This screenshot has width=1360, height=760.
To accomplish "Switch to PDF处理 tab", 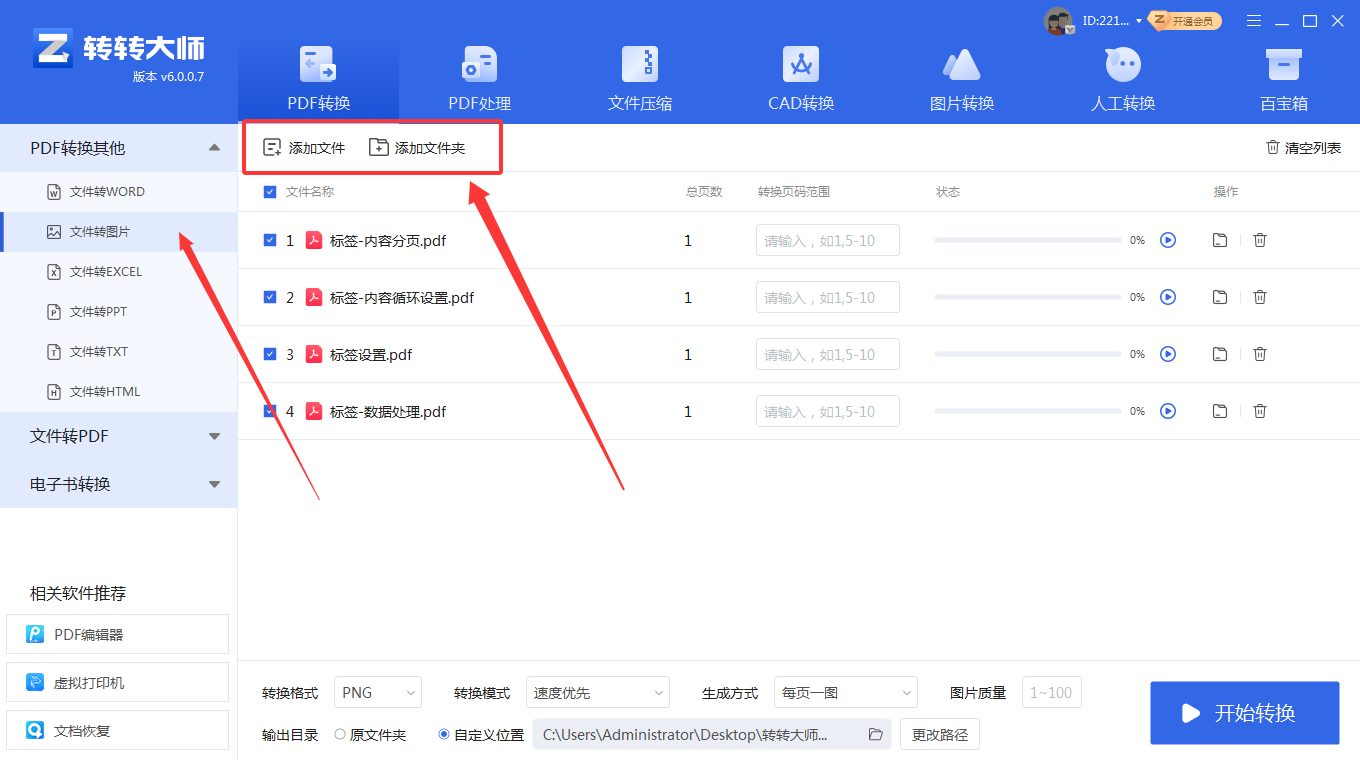I will click(479, 79).
